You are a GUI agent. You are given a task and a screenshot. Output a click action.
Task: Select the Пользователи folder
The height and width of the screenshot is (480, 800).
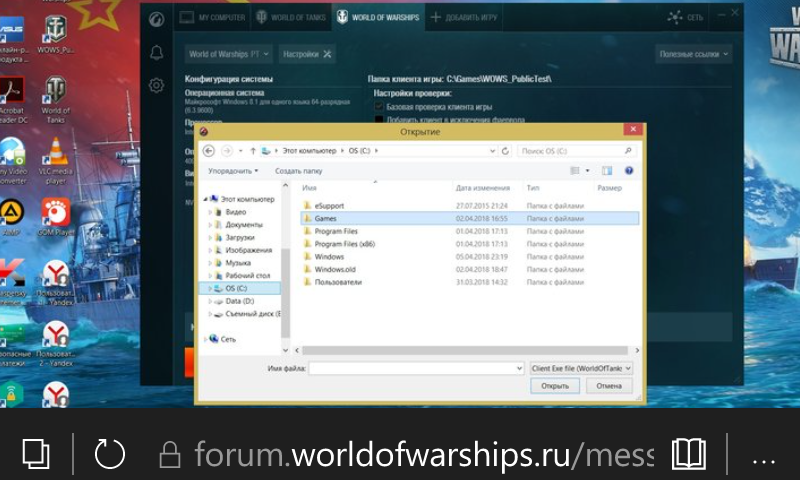338,282
